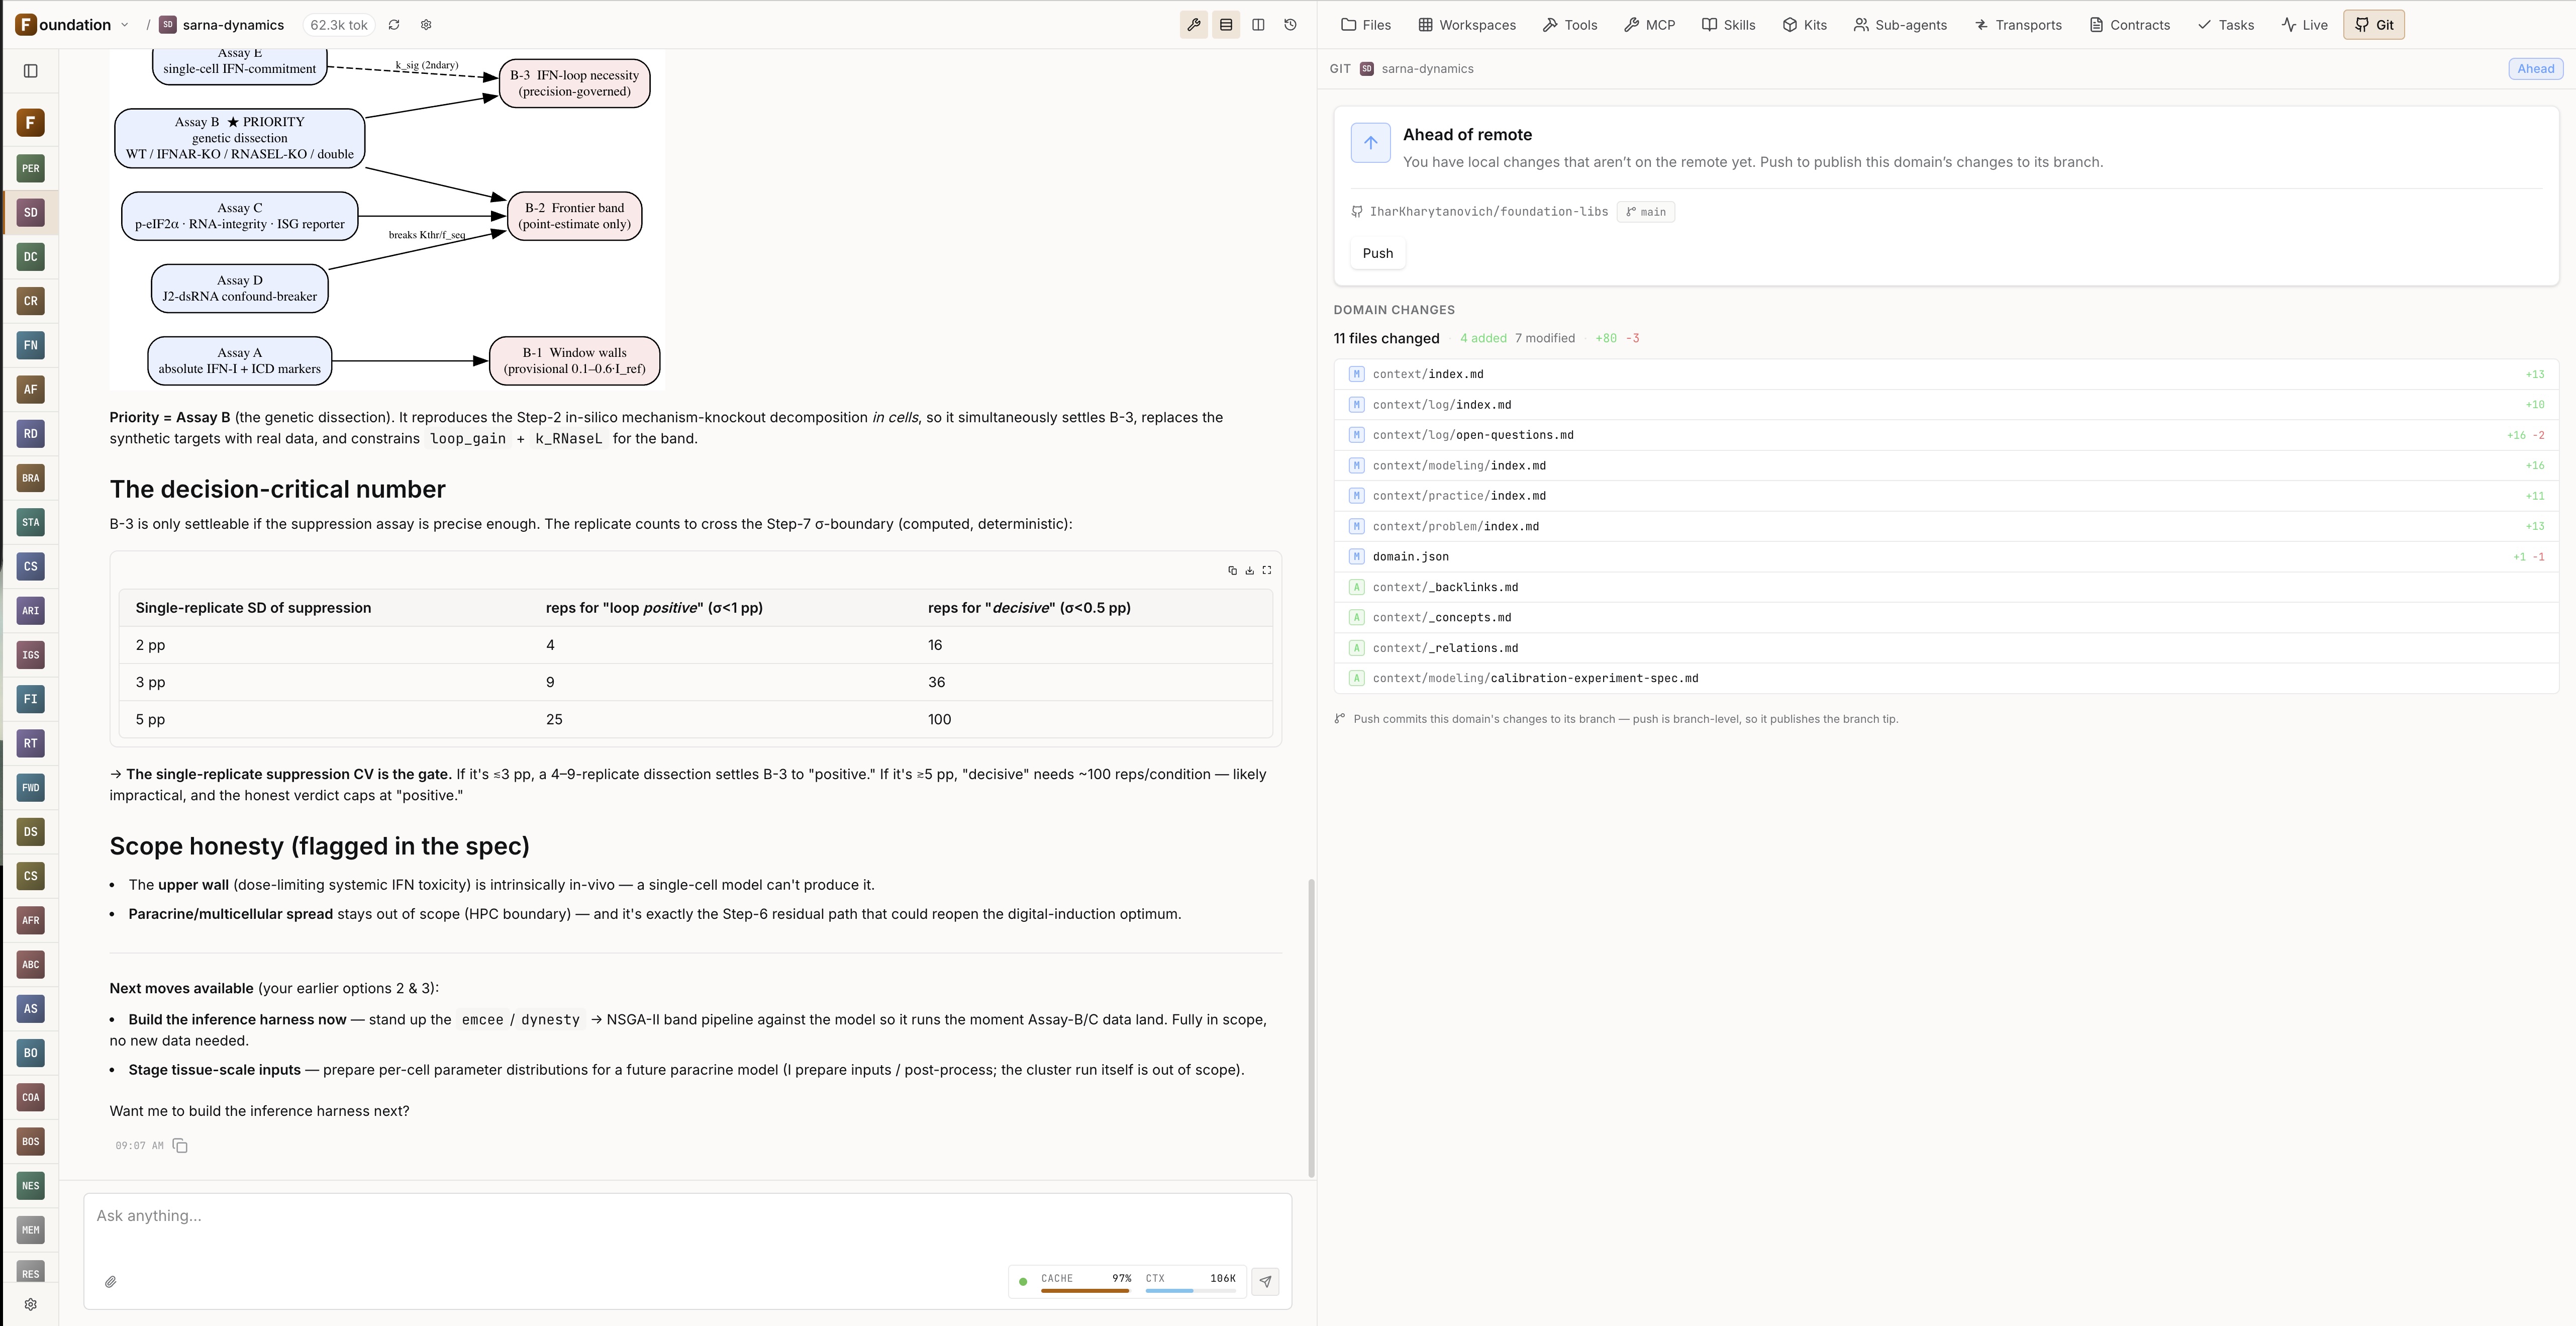The width and height of the screenshot is (2576, 1326).
Task: Select the ABC domain sidebar icon
Action: [x=31, y=965]
